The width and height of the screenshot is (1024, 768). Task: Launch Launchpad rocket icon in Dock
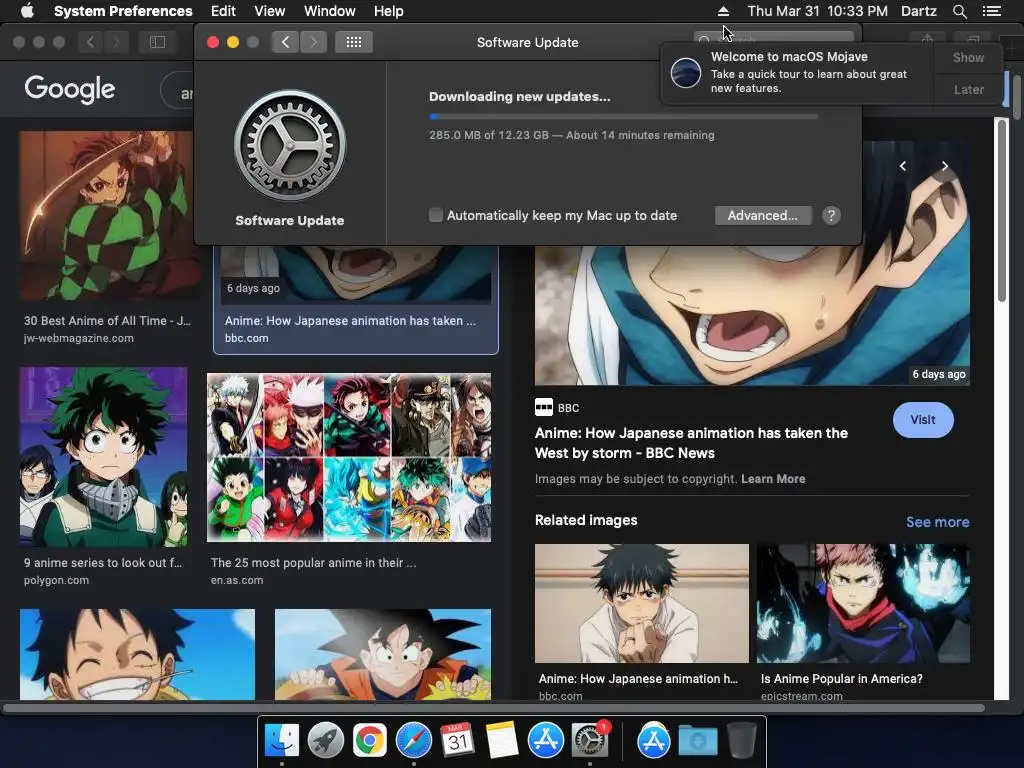click(x=326, y=741)
